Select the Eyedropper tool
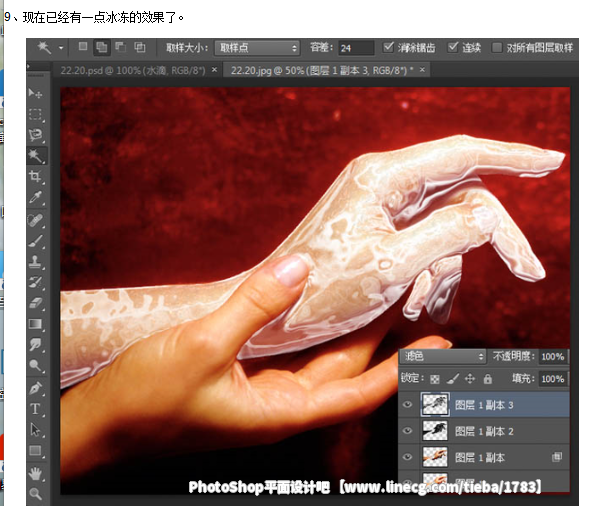 (x=35, y=198)
